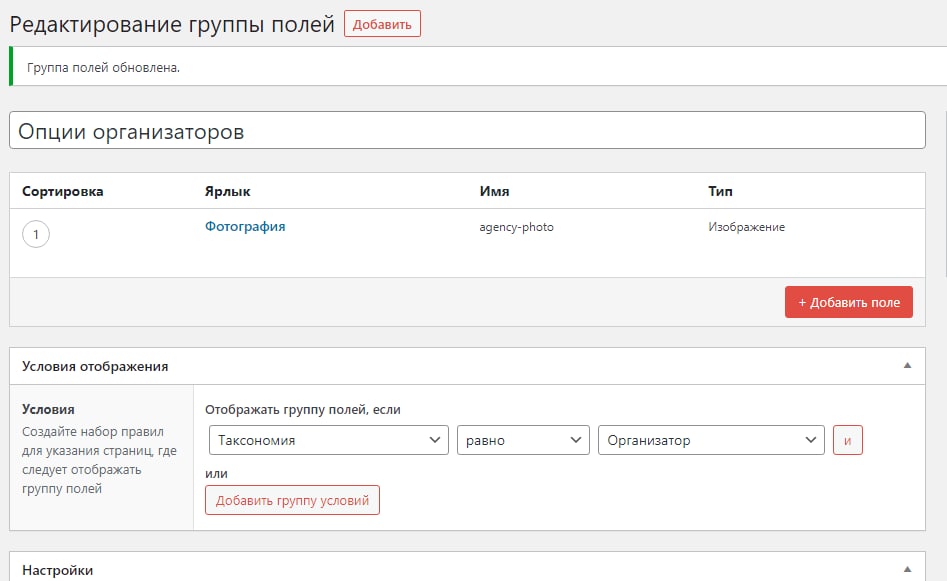
Task: Click Добавить группу условий button
Action: (292, 500)
